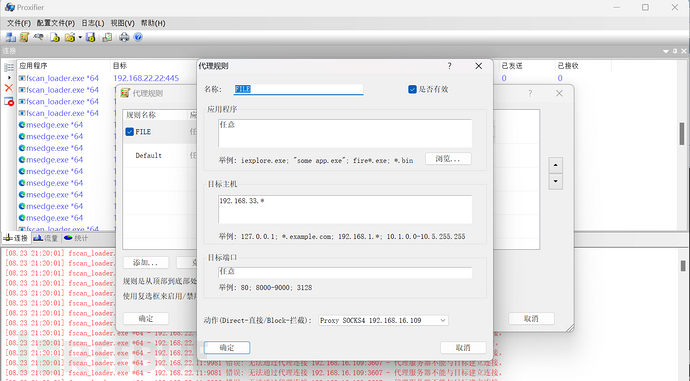Open the 文件(F) menu
690x381 pixels.
18,23
